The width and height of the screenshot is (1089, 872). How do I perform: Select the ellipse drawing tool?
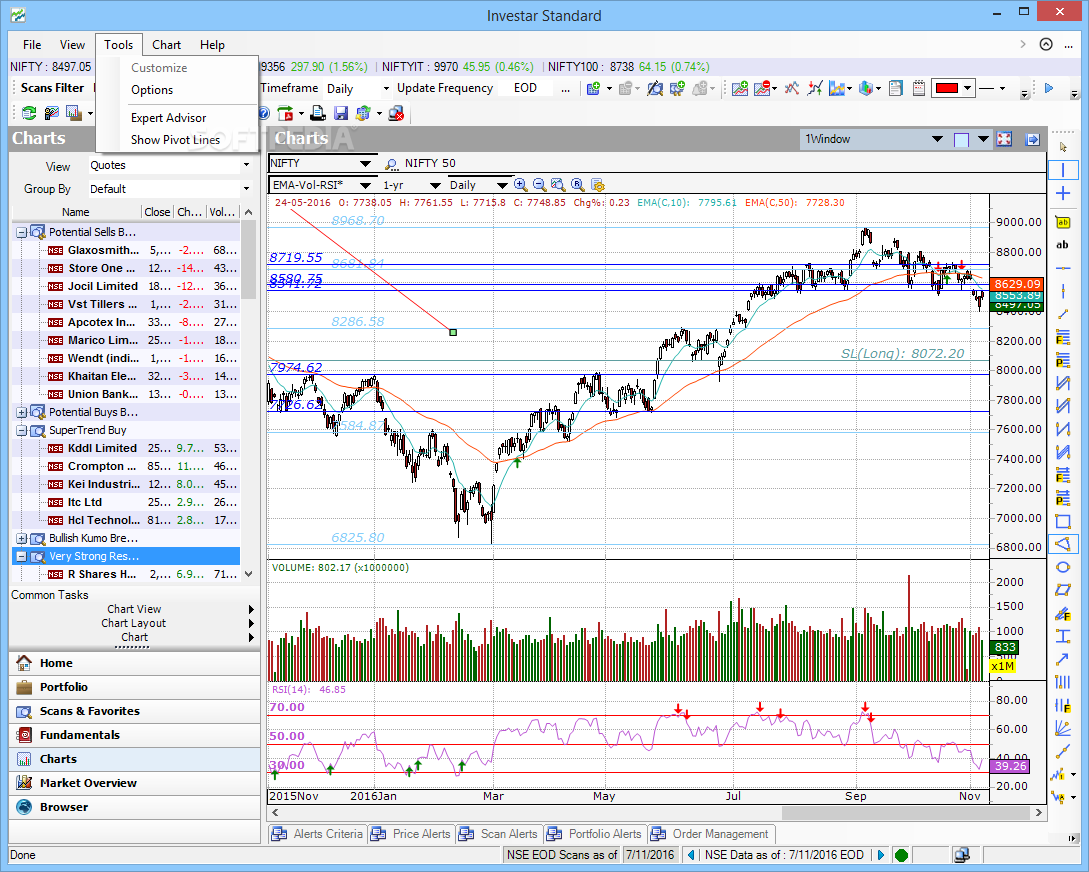1063,567
